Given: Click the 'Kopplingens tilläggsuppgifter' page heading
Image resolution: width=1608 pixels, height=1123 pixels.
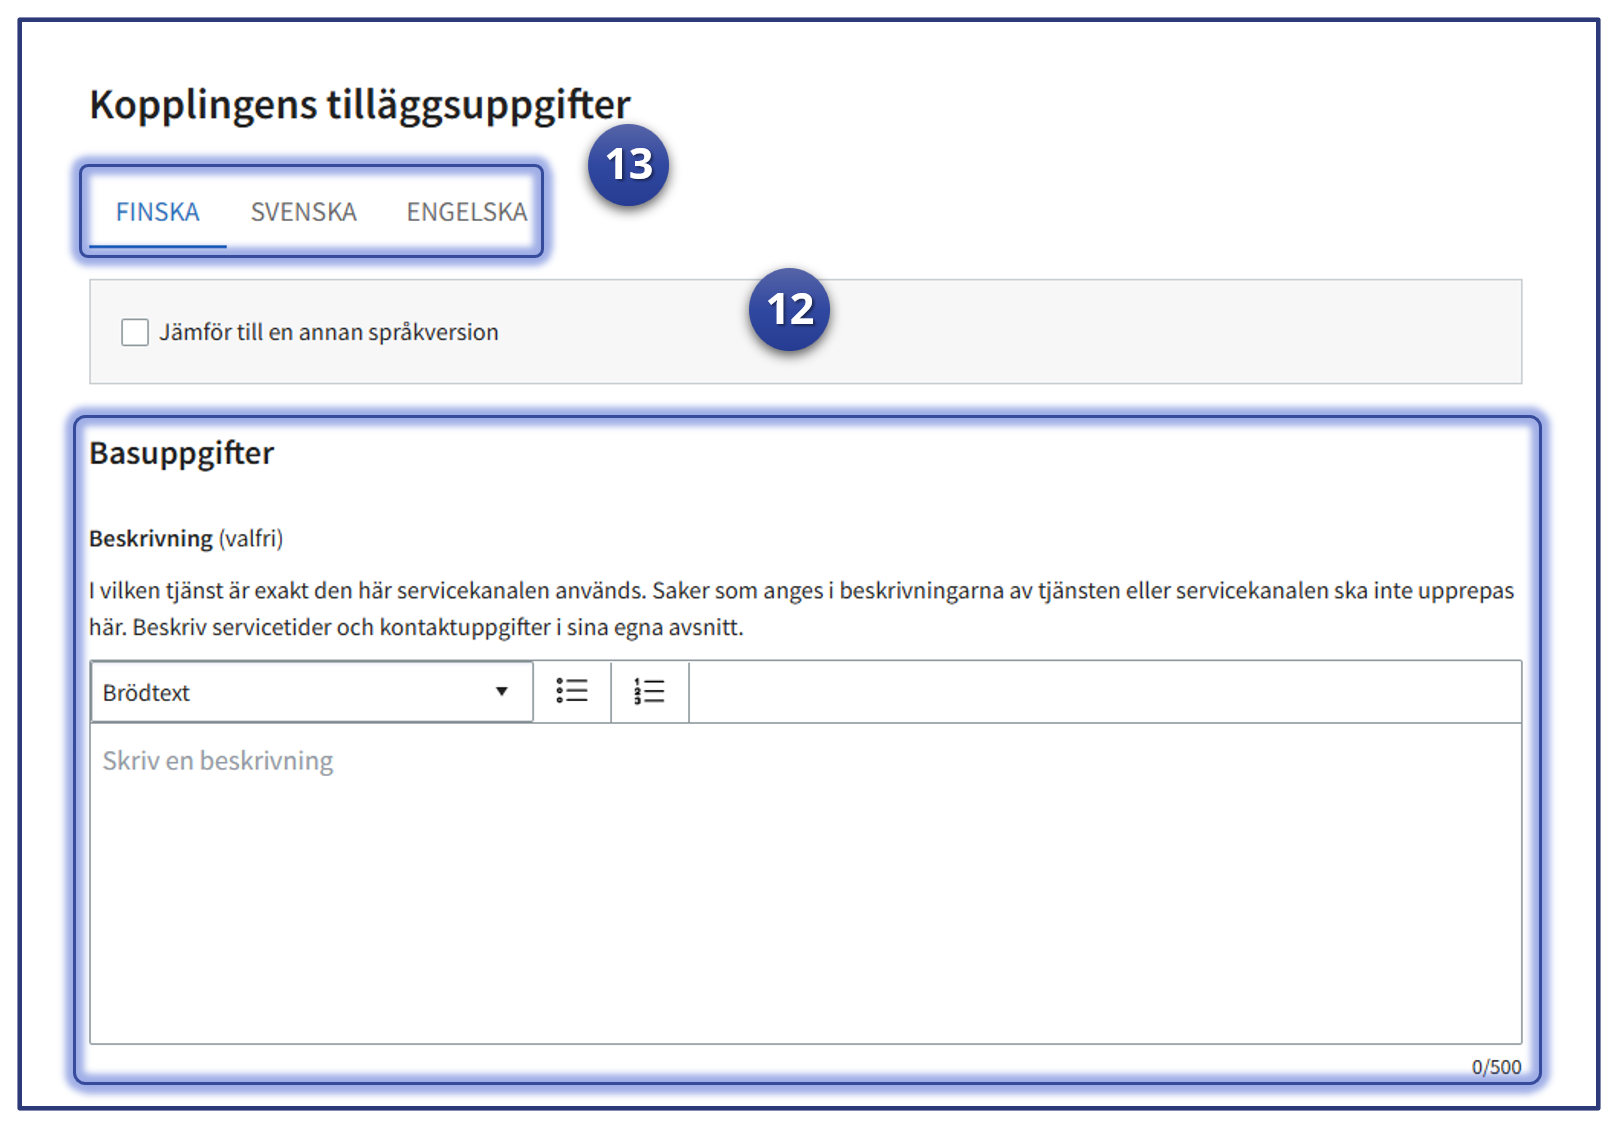Looking at the screenshot, I should click(360, 104).
